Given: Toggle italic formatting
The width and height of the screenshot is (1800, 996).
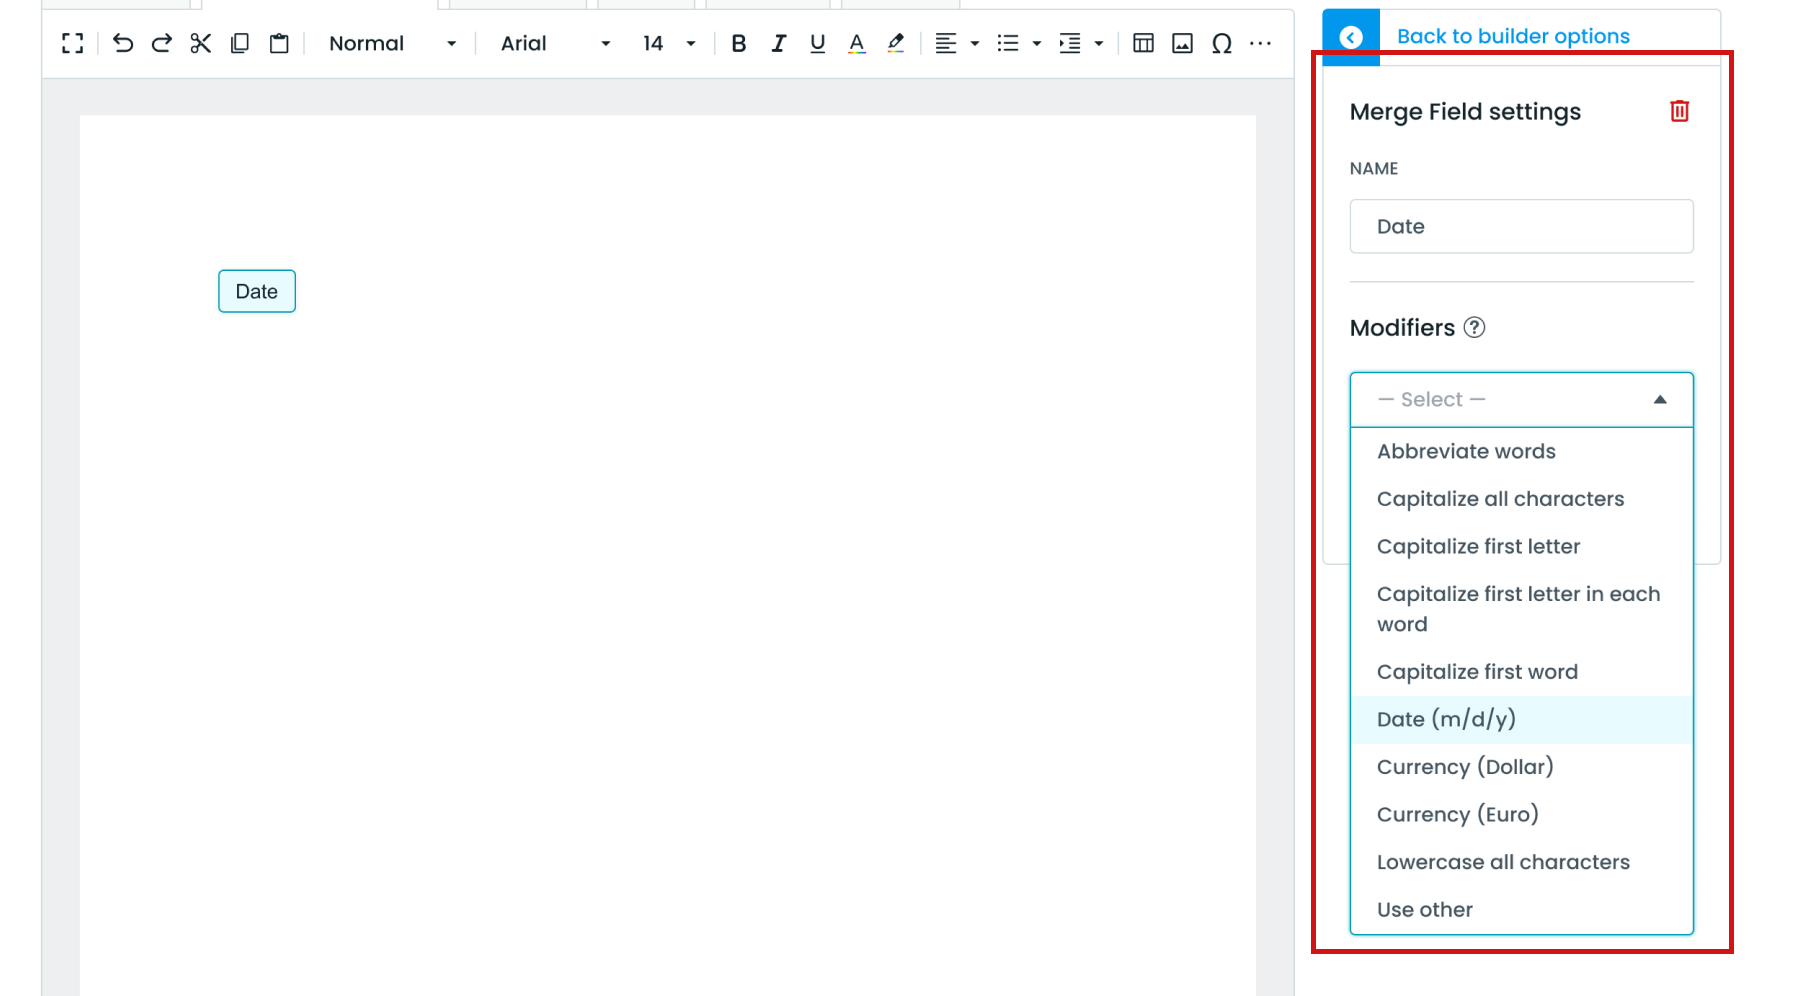Looking at the screenshot, I should tap(778, 43).
